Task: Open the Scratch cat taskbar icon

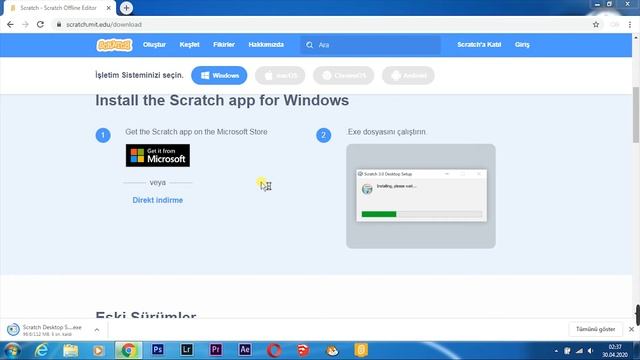Action: pos(332,350)
